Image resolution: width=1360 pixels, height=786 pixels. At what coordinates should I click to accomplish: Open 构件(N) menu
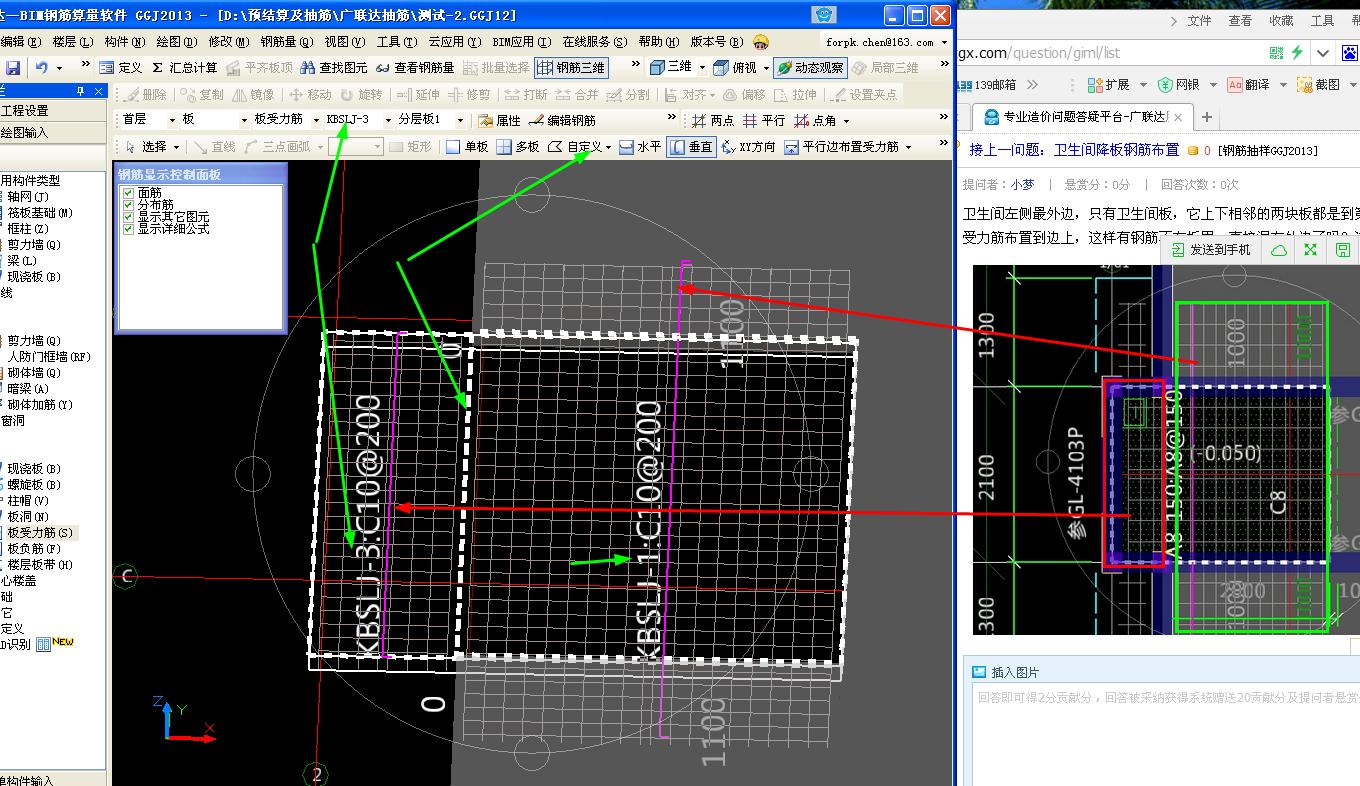pyautogui.click(x=124, y=41)
